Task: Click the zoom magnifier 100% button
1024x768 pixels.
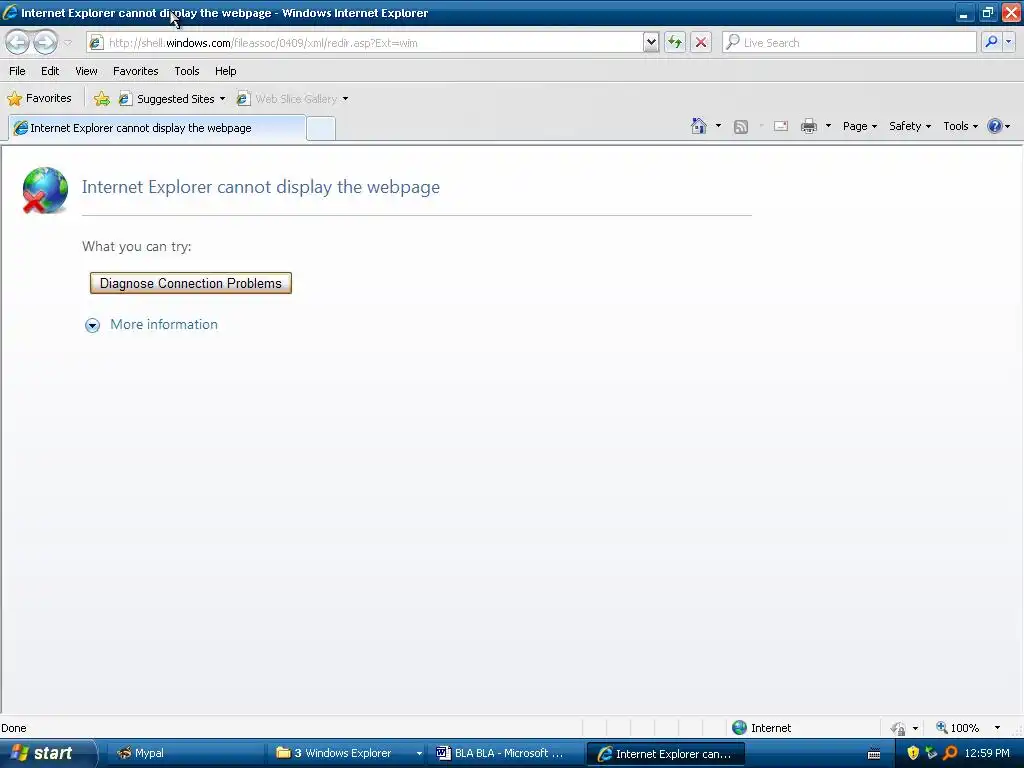Action: pos(957,728)
